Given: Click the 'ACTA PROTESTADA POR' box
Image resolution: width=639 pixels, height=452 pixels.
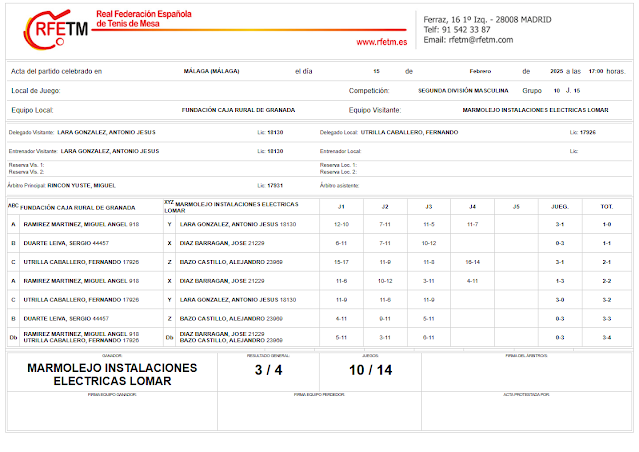Looking at the screenshot, I should (527, 411).
